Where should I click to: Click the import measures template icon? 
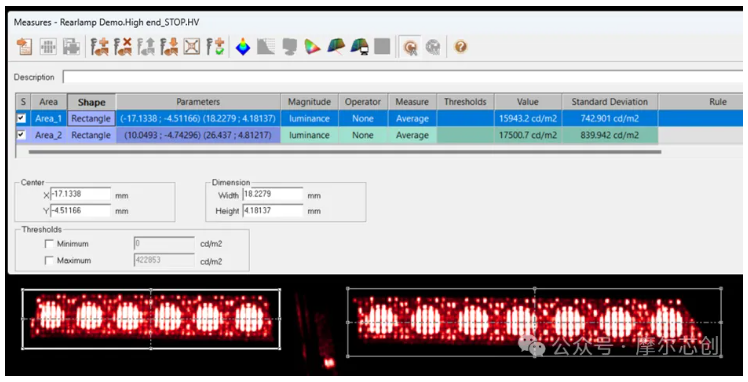24,47
